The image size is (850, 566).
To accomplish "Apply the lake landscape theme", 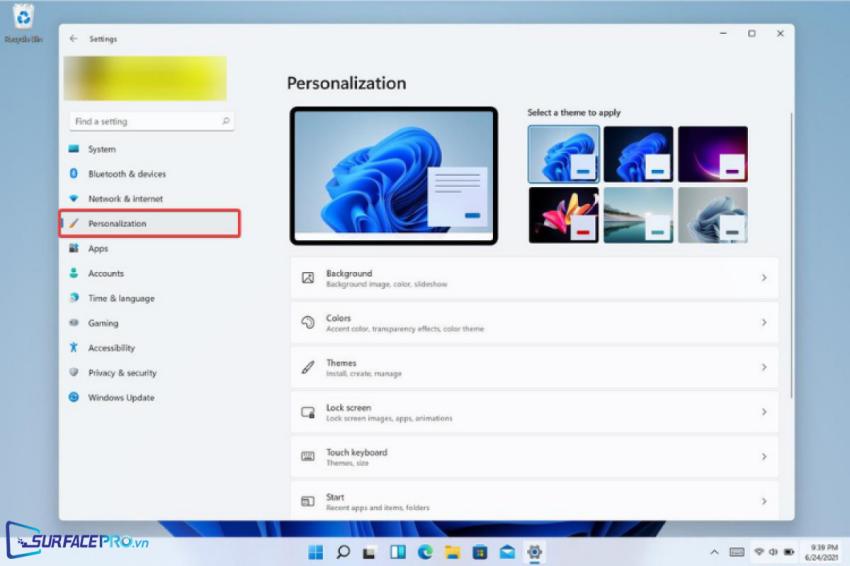I will point(639,215).
